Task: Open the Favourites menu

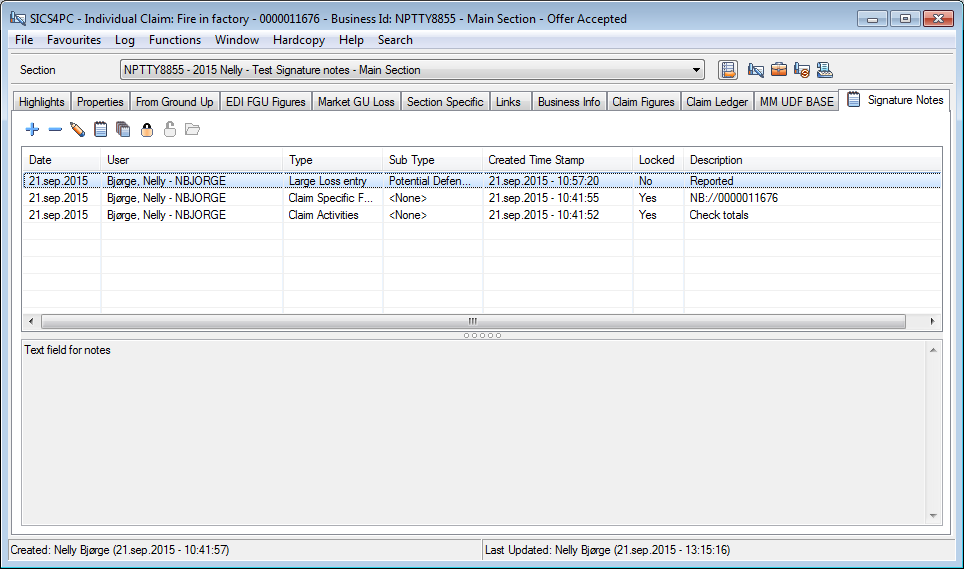Action: click(x=74, y=40)
